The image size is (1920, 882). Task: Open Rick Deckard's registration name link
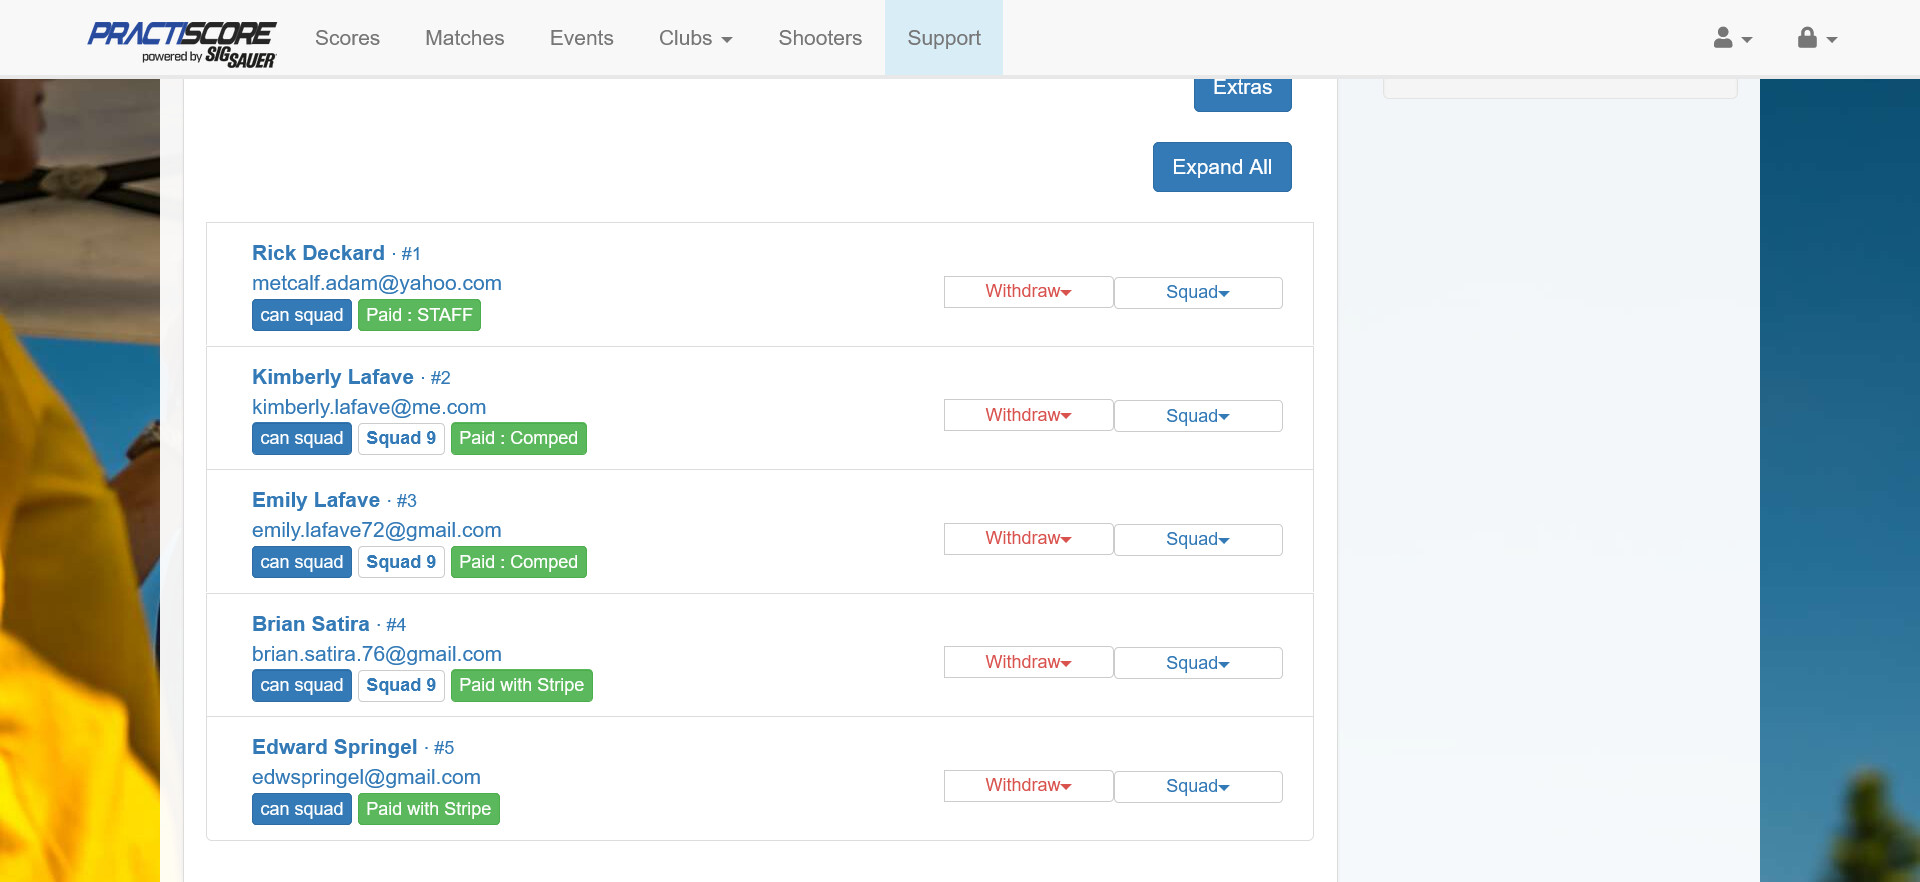tap(318, 253)
